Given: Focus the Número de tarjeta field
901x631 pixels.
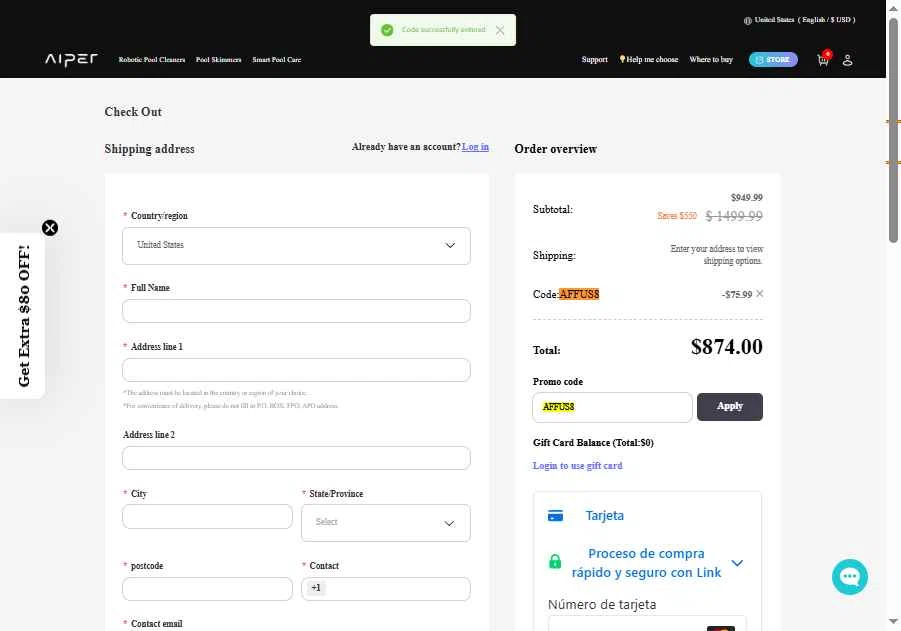Looking at the screenshot, I should pos(647,623).
